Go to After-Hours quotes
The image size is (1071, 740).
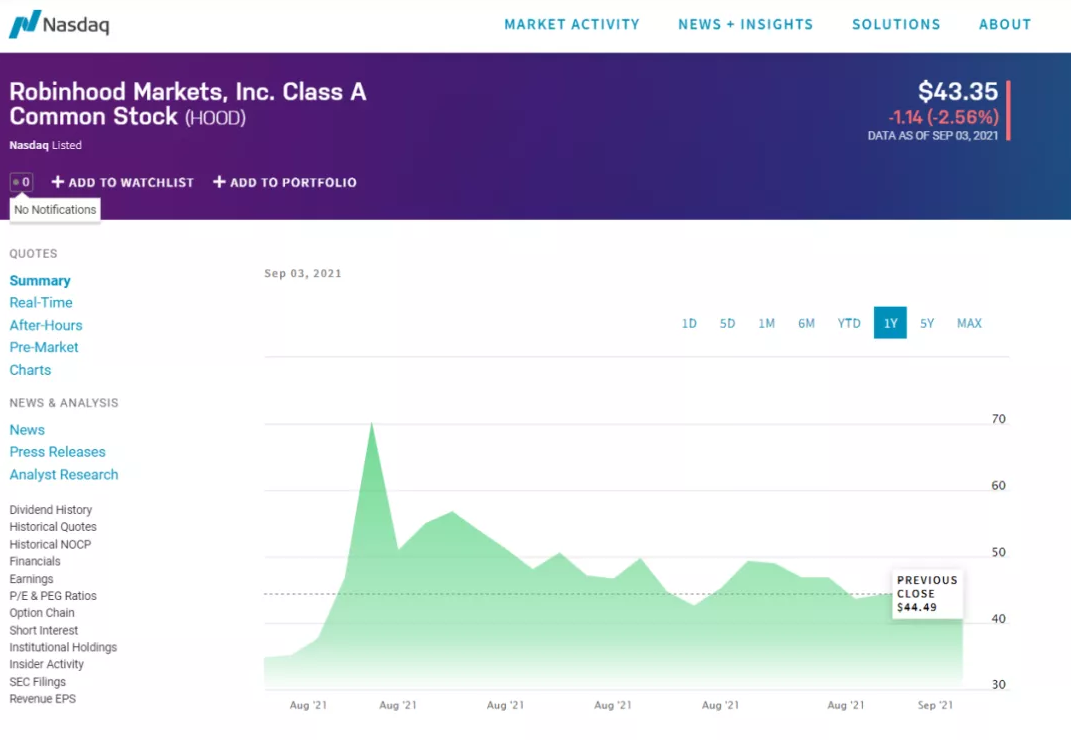point(46,325)
